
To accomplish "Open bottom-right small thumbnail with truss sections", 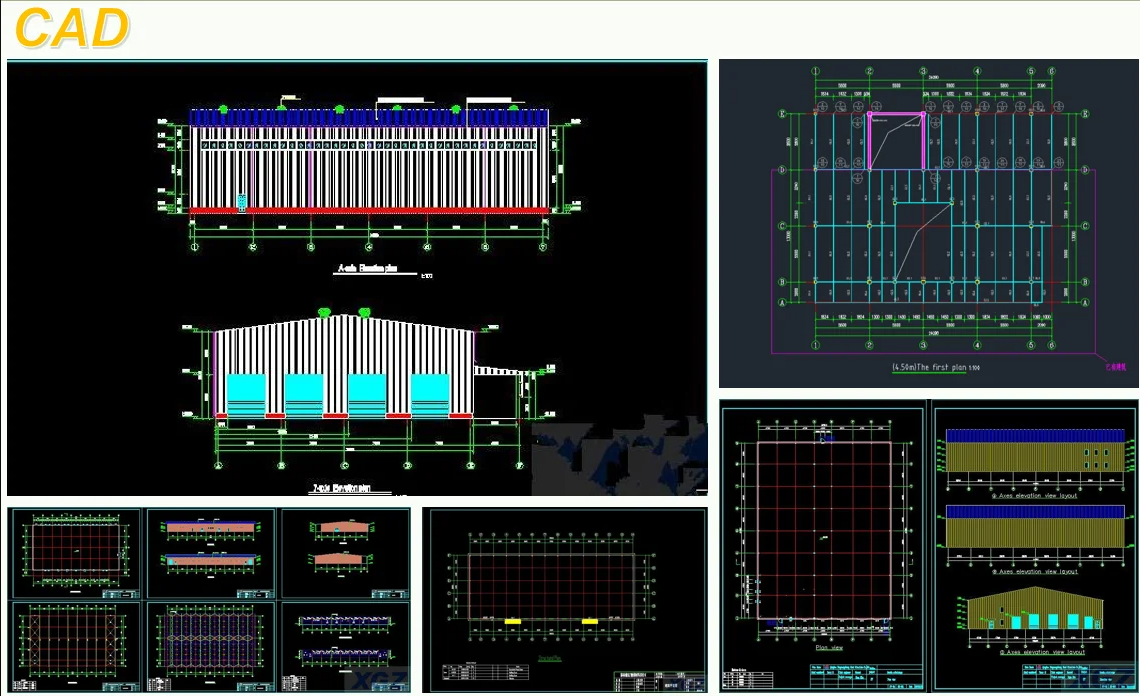I will pos(345,643).
